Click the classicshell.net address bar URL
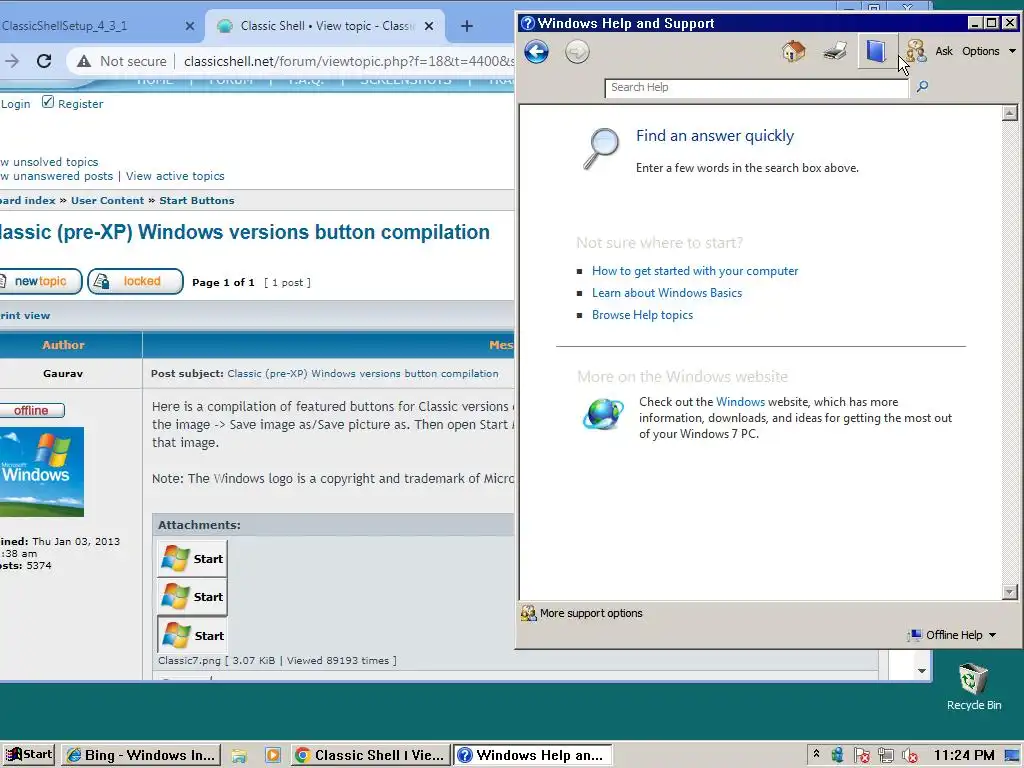The height and width of the screenshot is (768, 1024). (348, 61)
